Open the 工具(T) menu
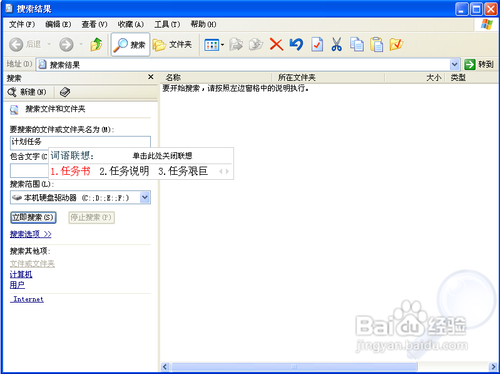500x374 pixels. (167, 24)
